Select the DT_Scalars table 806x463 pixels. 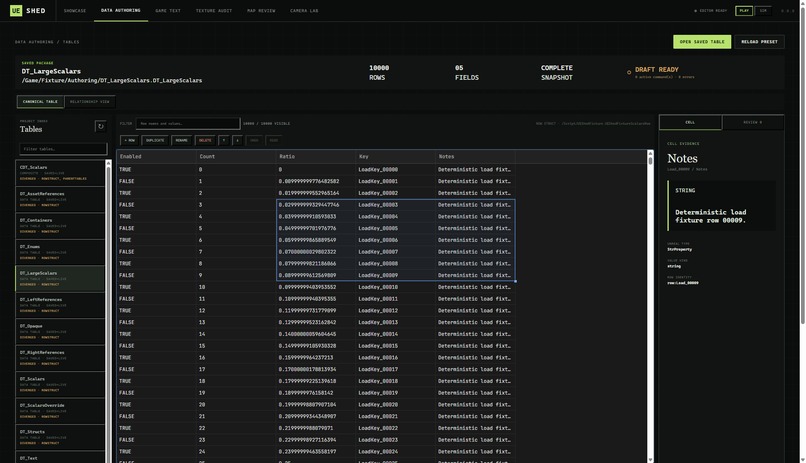(60, 384)
